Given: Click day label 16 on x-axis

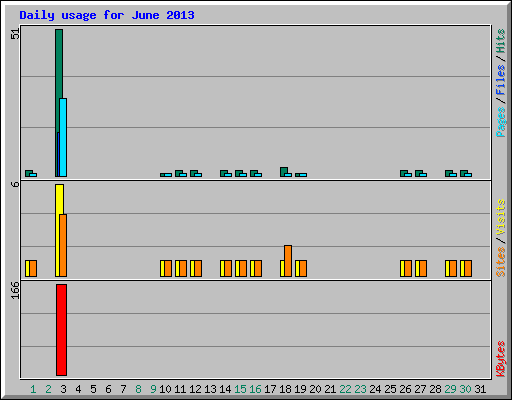Looking at the screenshot, I should pos(255,389).
